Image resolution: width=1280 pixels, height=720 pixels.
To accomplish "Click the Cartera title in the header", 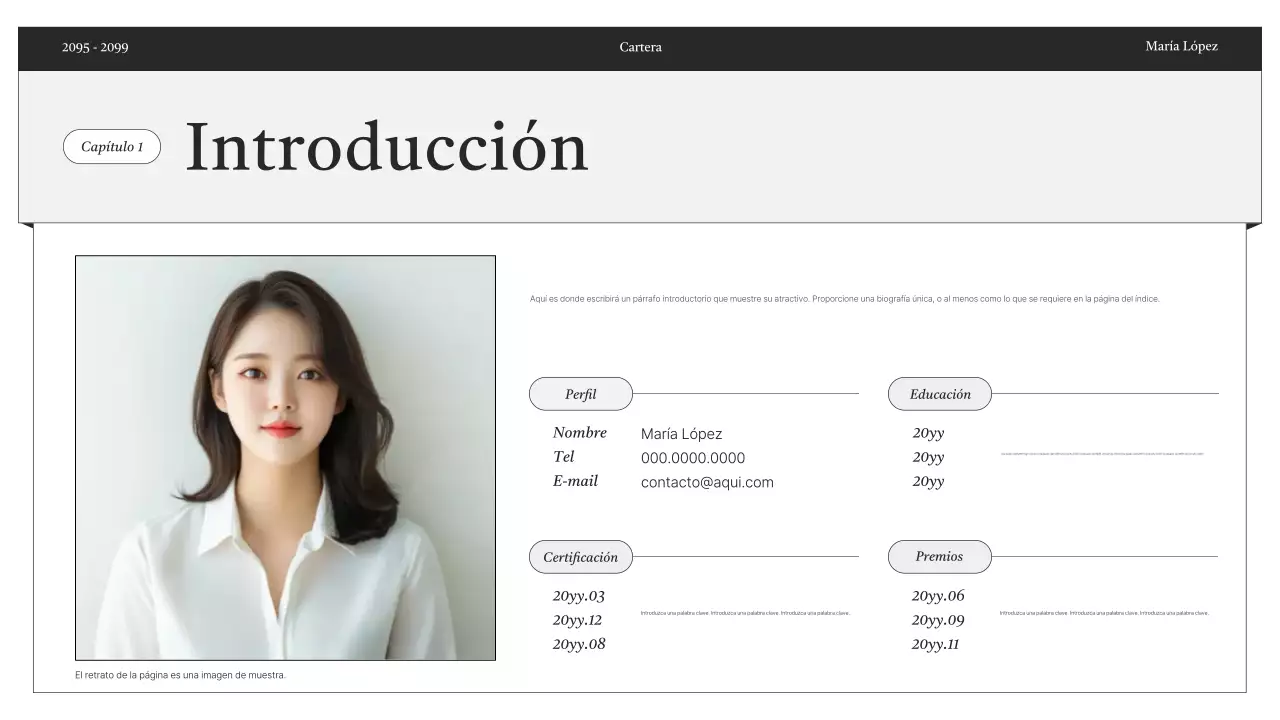I will pos(640,47).
